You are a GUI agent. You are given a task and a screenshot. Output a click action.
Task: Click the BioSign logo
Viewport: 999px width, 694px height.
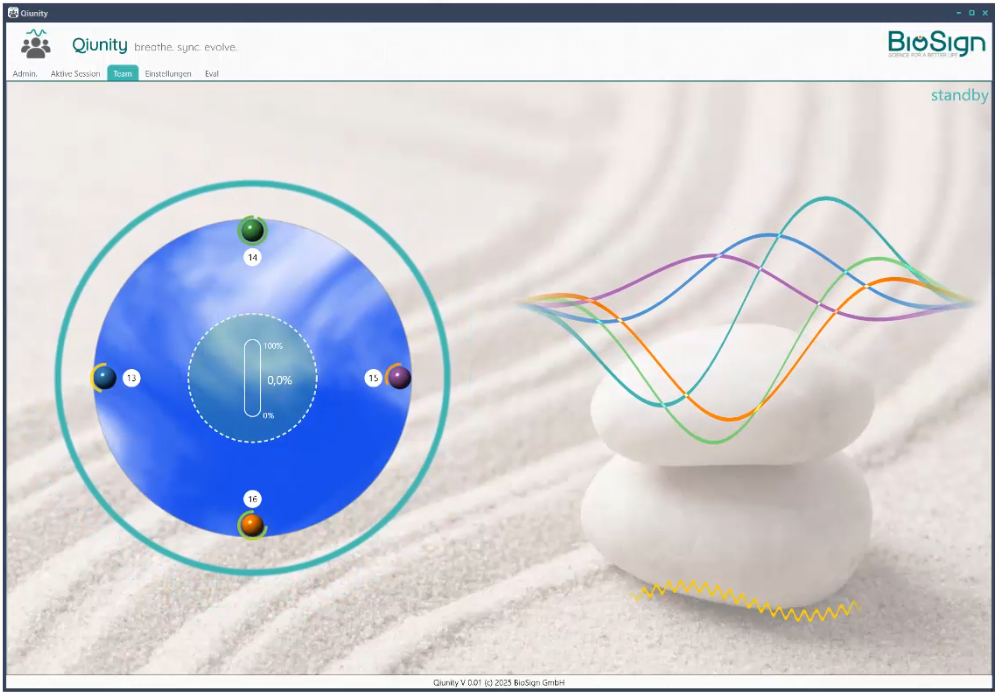937,44
